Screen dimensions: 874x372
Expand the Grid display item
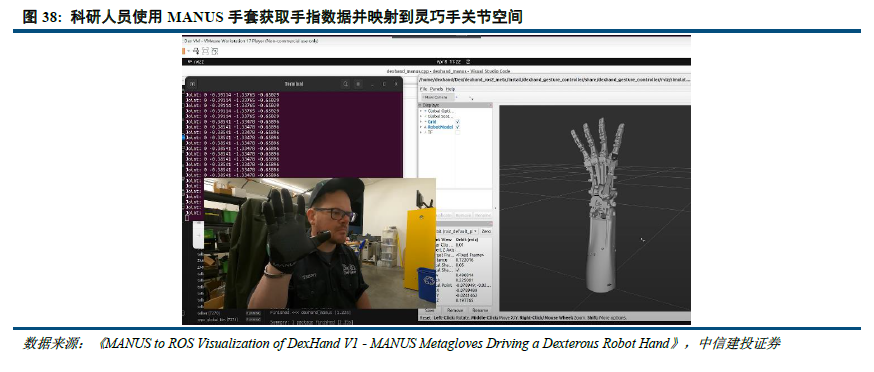pyautogui.click(x=421, y=122)
